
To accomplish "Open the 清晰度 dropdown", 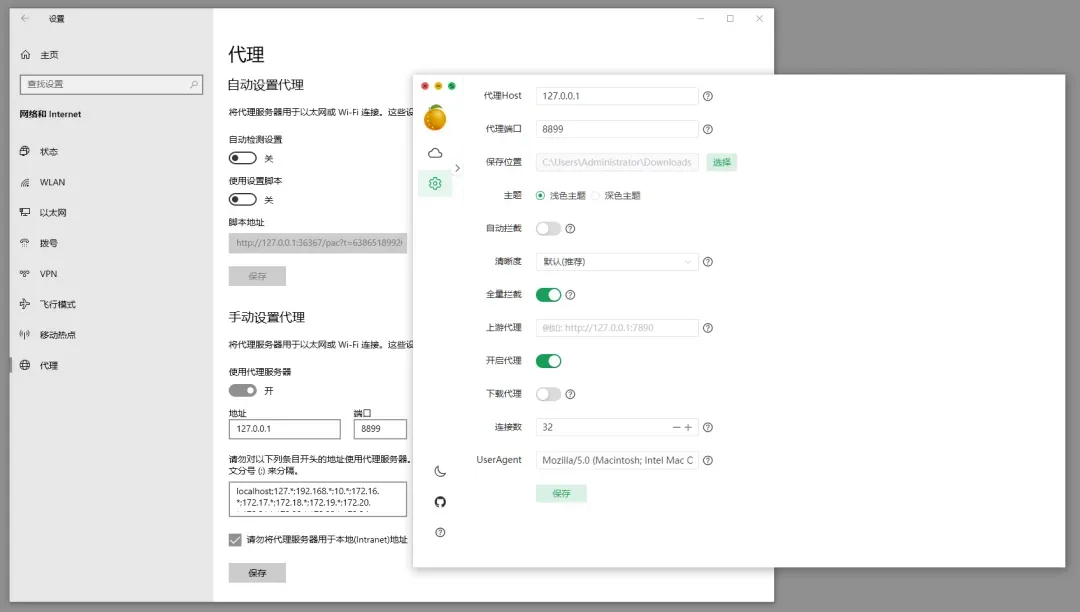I will pos(616,262).
